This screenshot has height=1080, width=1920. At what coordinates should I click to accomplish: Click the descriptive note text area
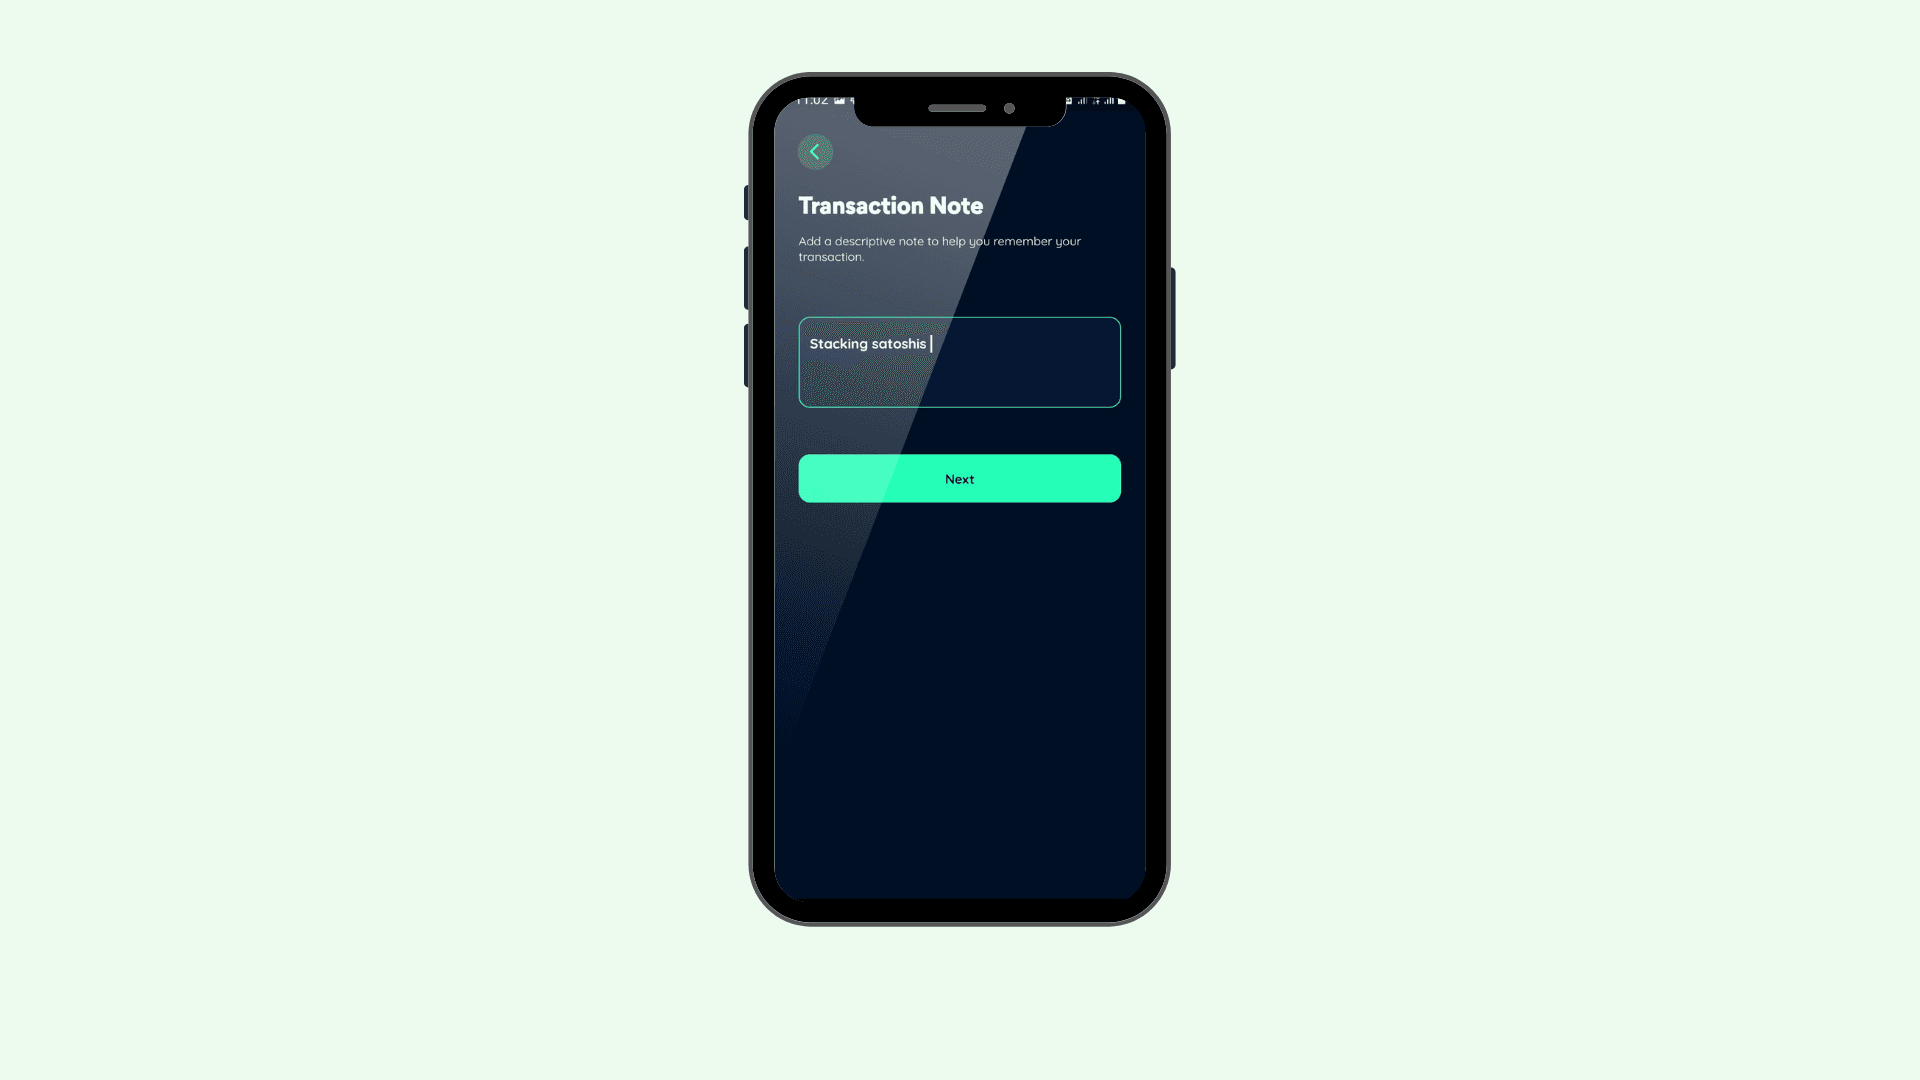click(x=960, y=363)
